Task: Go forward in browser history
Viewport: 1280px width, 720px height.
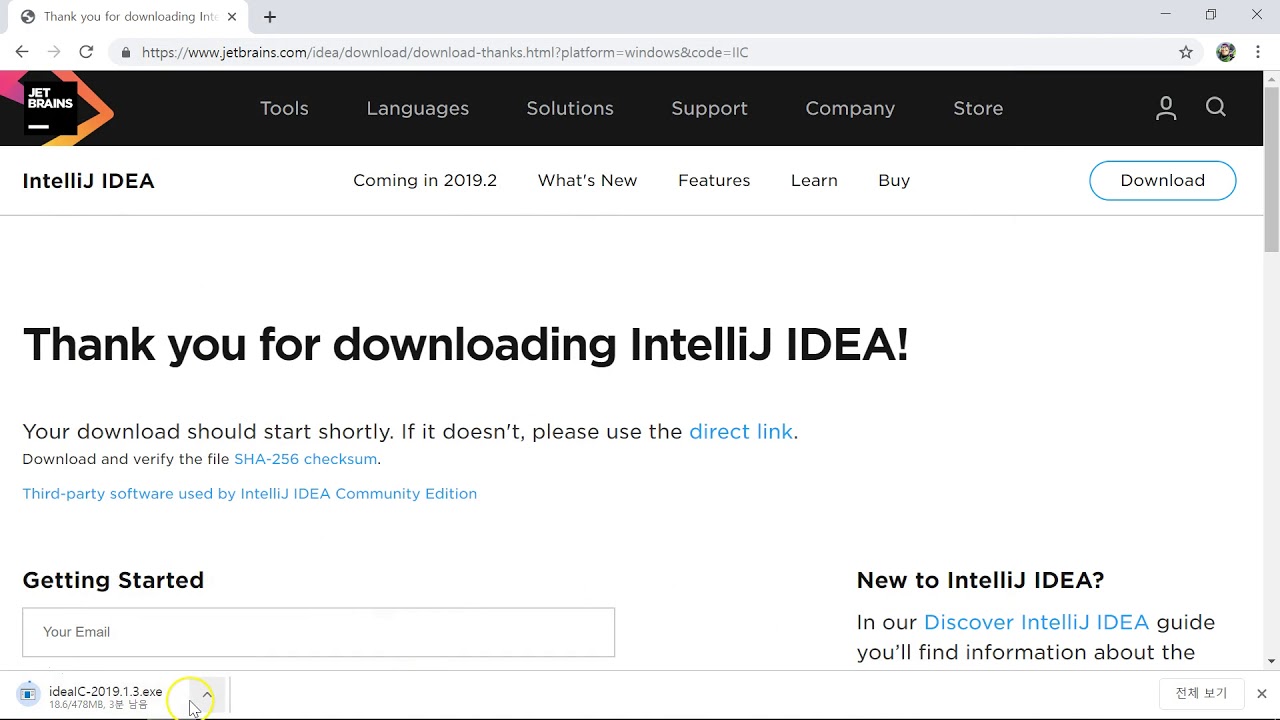Action: [x=54, y=52]
